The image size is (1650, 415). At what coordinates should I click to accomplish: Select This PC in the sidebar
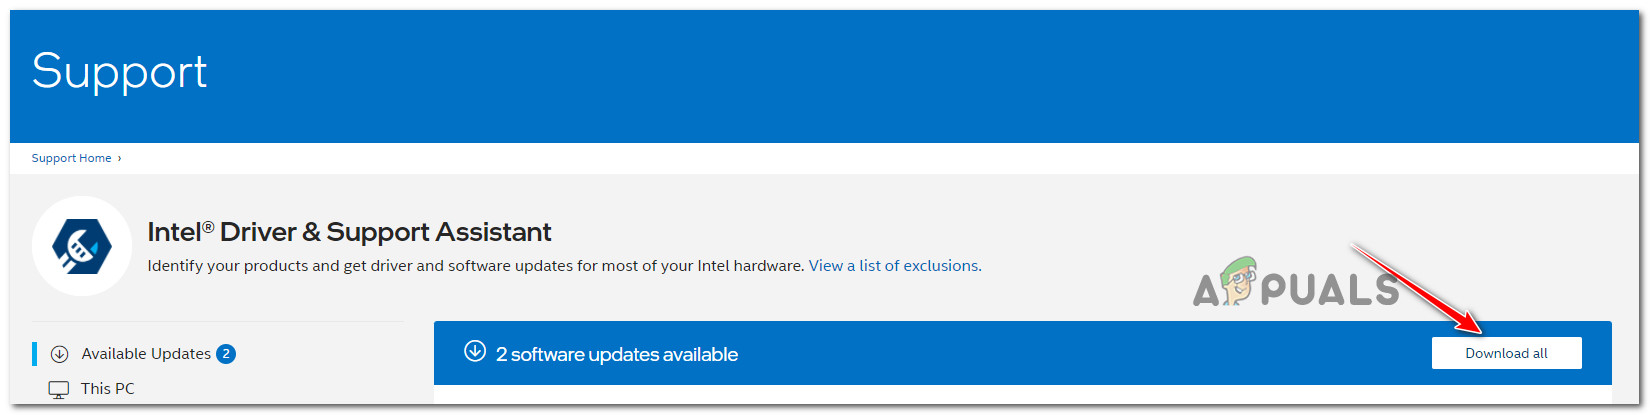(107, 389)
